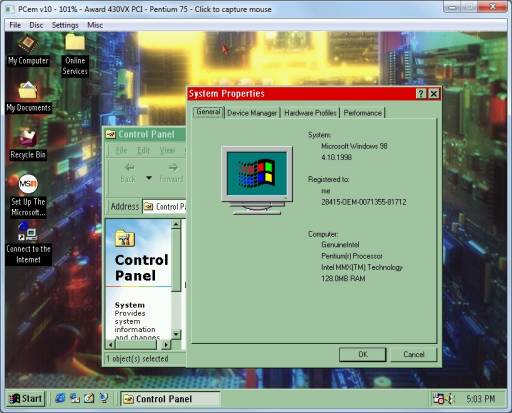Open the PCem Settings menu
Image resolution: width=512 pixels, height=413 pixels.
click(65, 25)
